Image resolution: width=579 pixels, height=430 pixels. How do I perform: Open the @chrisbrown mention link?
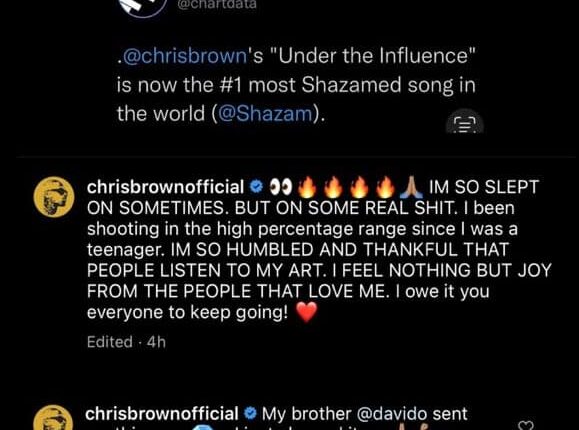184,57
